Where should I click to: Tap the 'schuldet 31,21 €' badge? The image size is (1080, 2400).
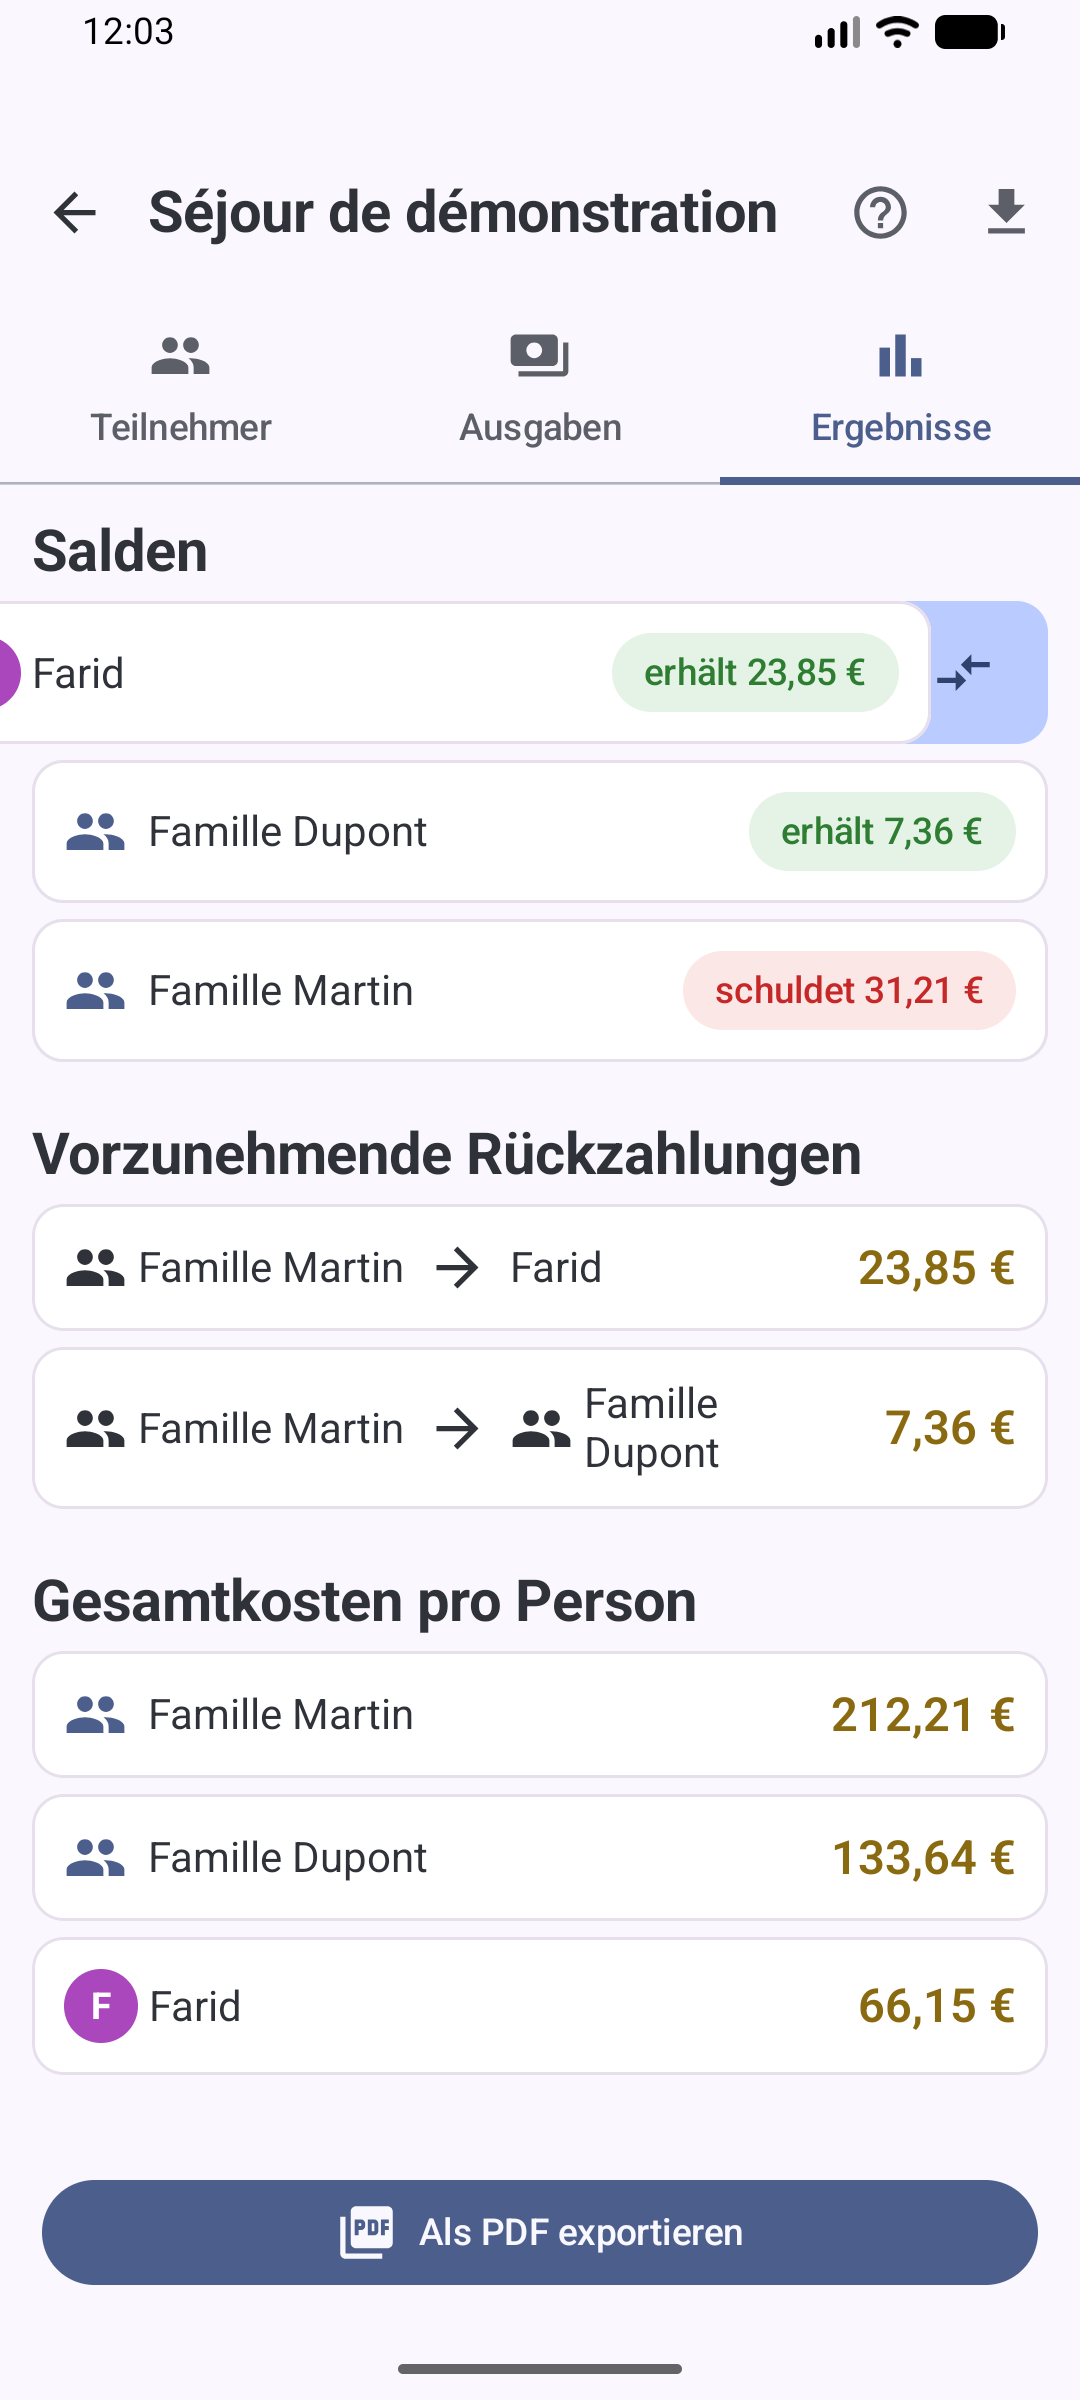849,991
